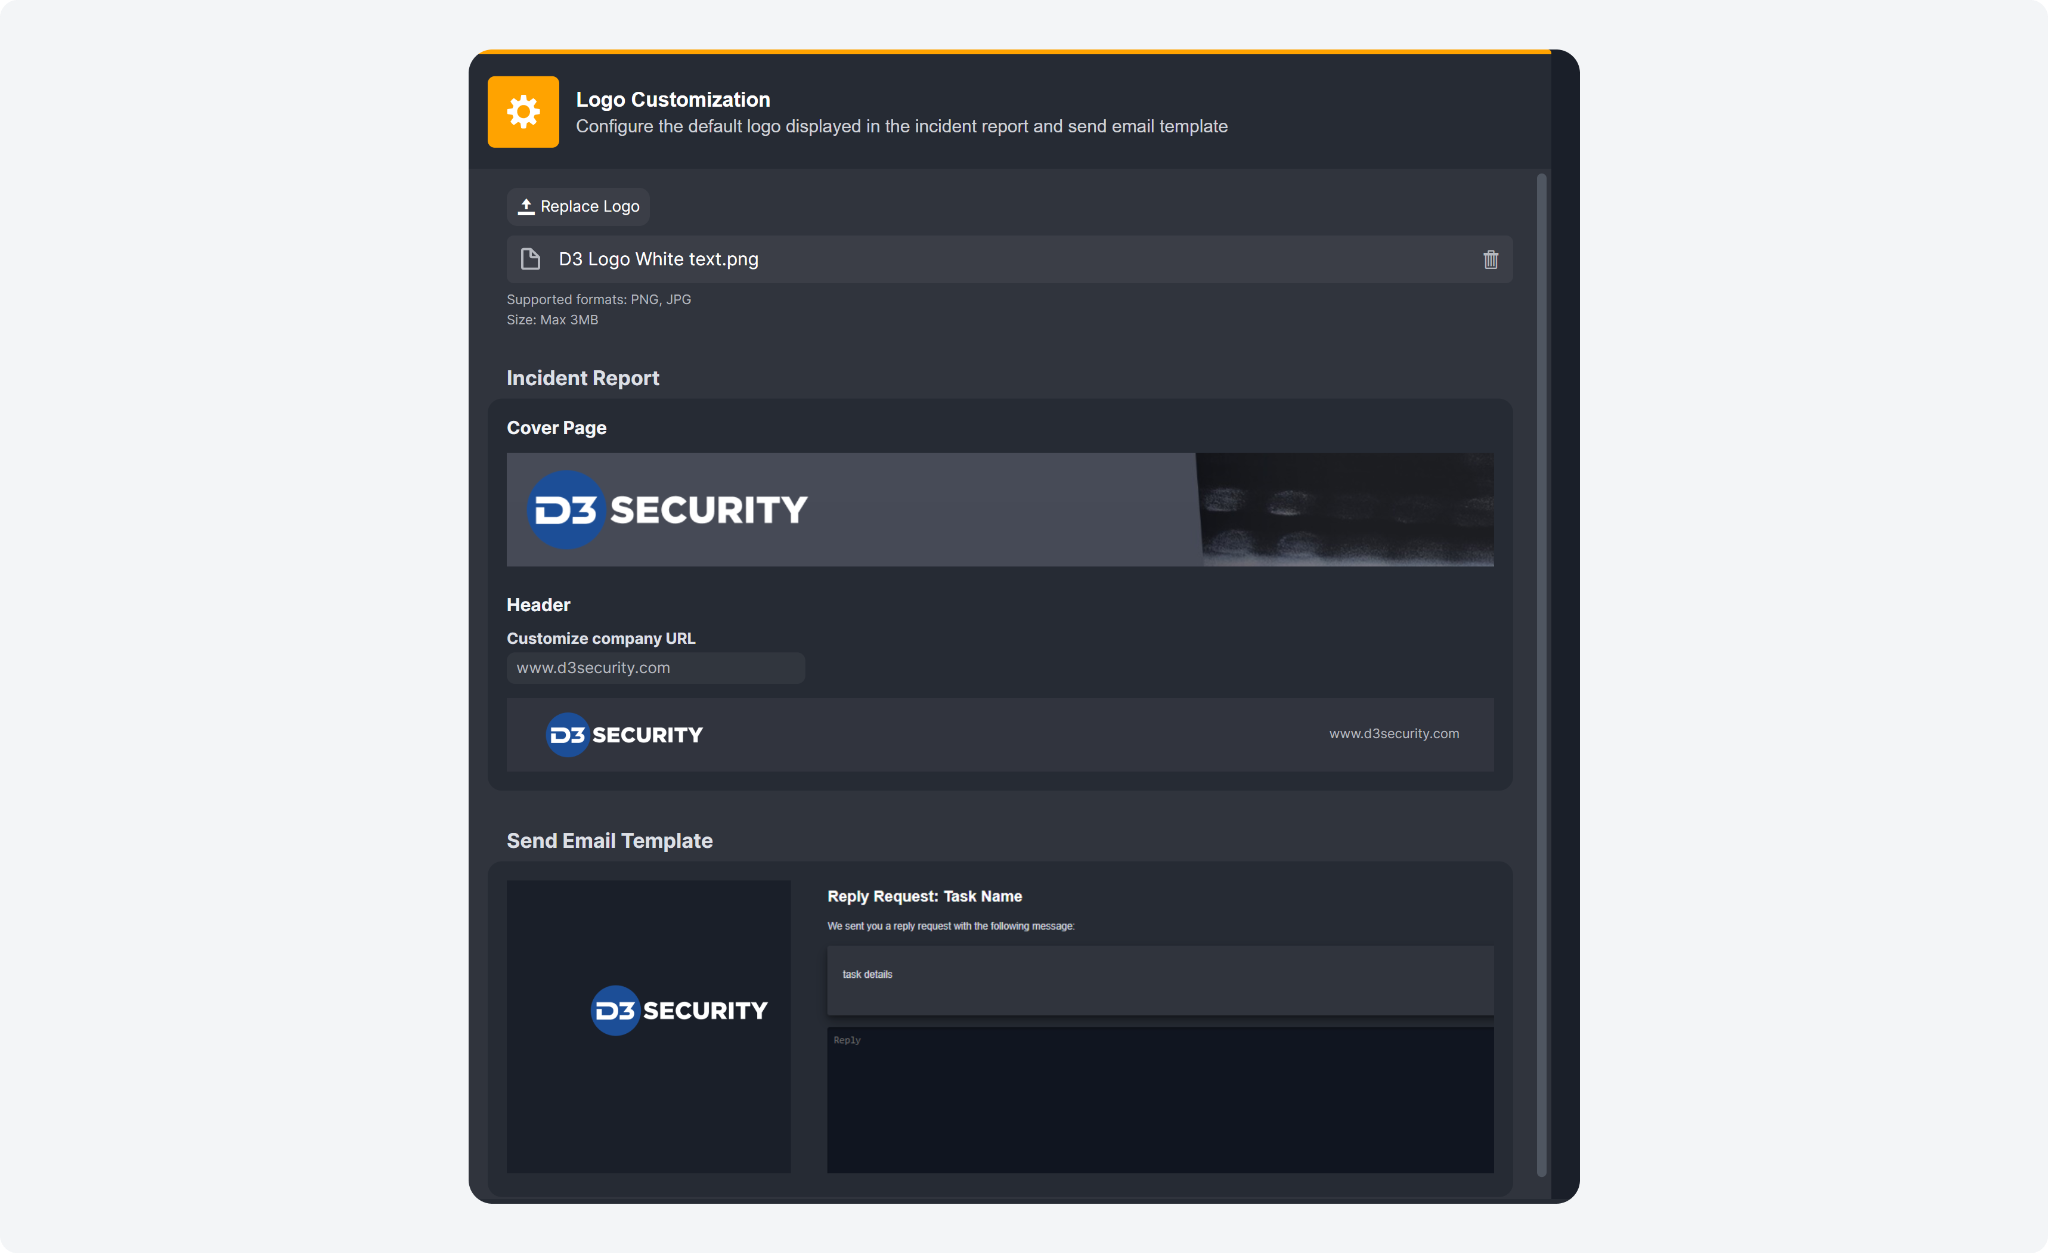Delete the uploaded logo with trash icon
This screenshot has height=1253, width=2048.
1490,260
